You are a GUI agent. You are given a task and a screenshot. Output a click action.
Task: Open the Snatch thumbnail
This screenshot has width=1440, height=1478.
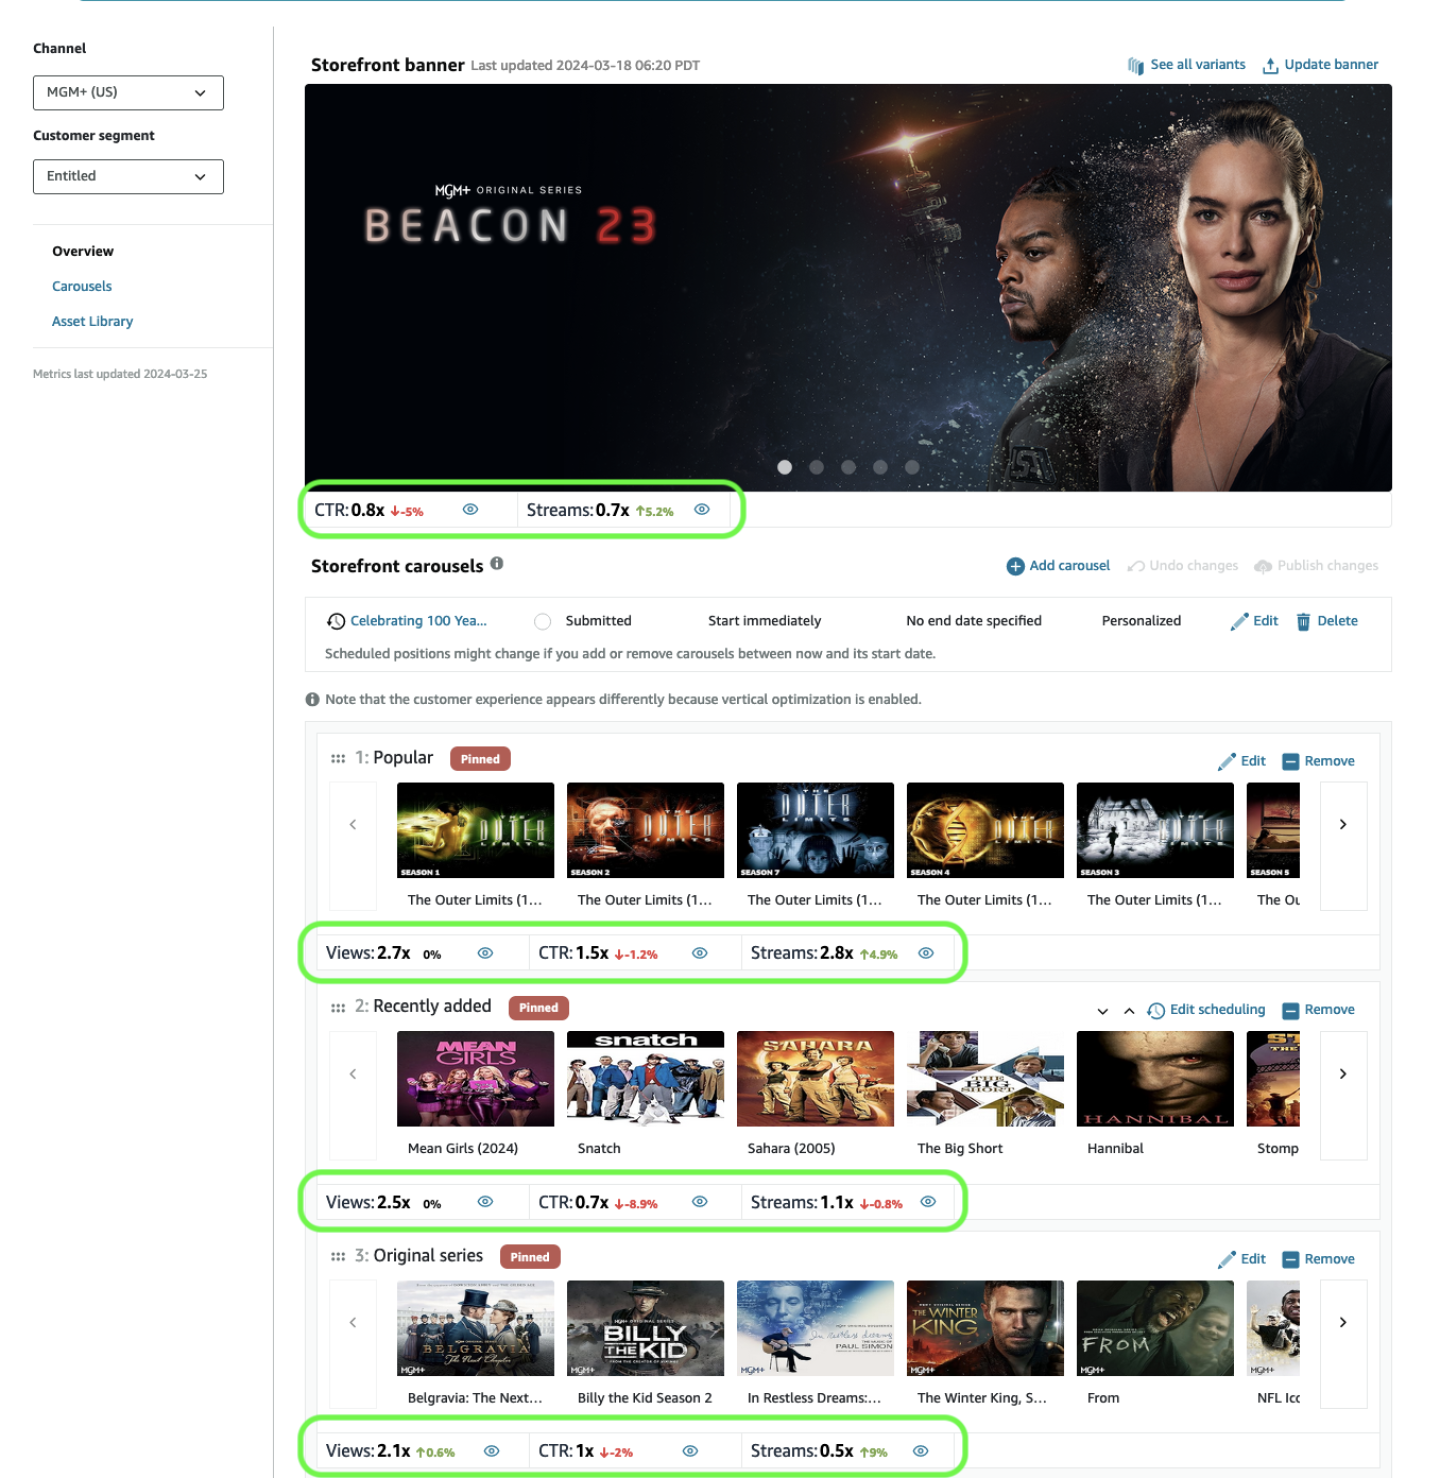645,1079
